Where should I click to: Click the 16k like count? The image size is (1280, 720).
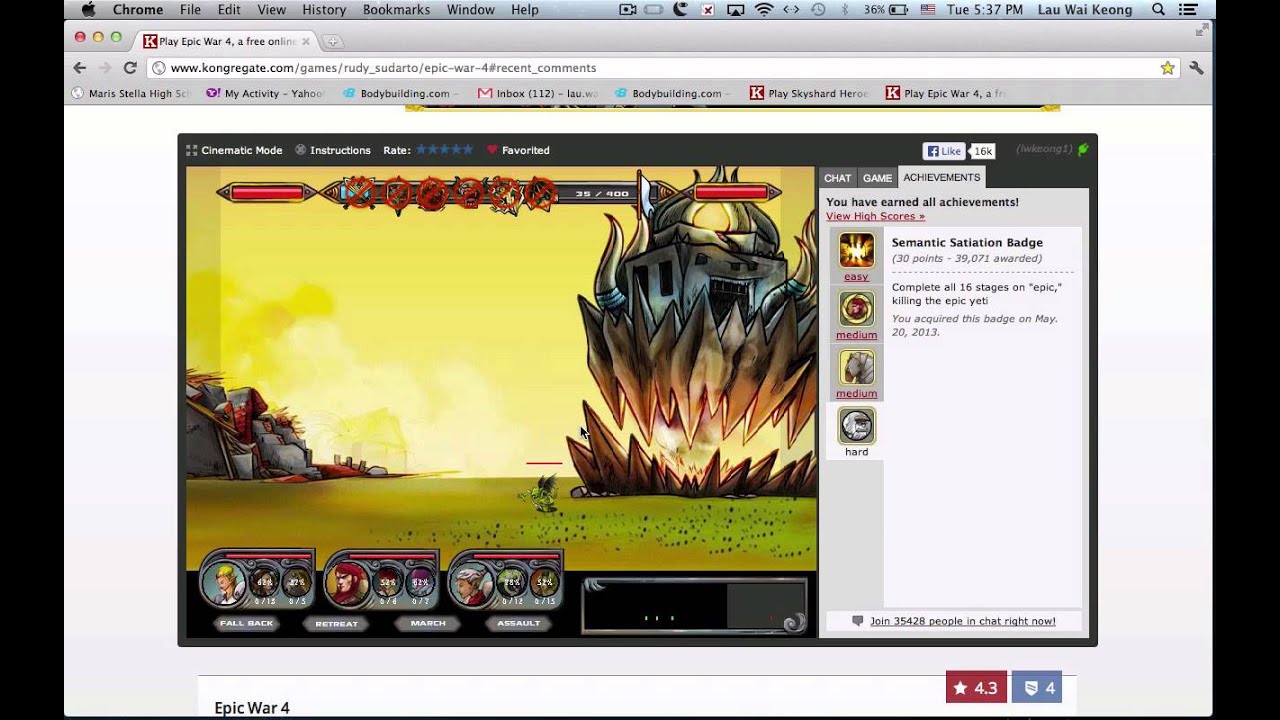[983, 151]
